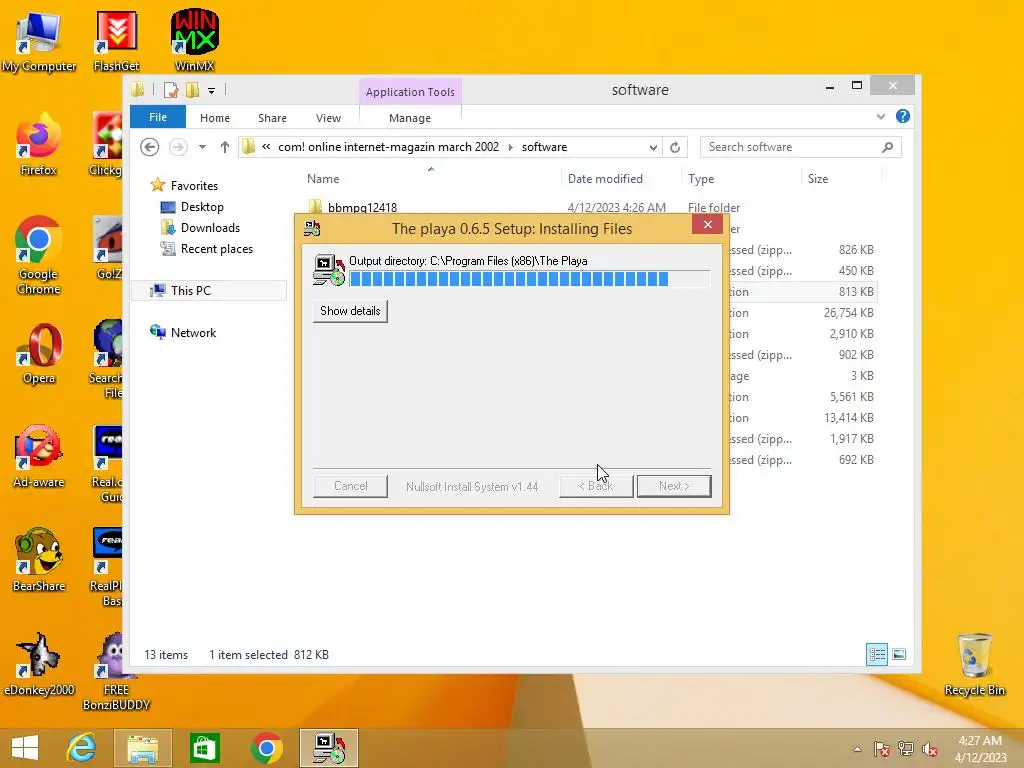This screenshot has width=1024, height=768.
Task: Open the View ribbon tab
Action: point(328,118)
